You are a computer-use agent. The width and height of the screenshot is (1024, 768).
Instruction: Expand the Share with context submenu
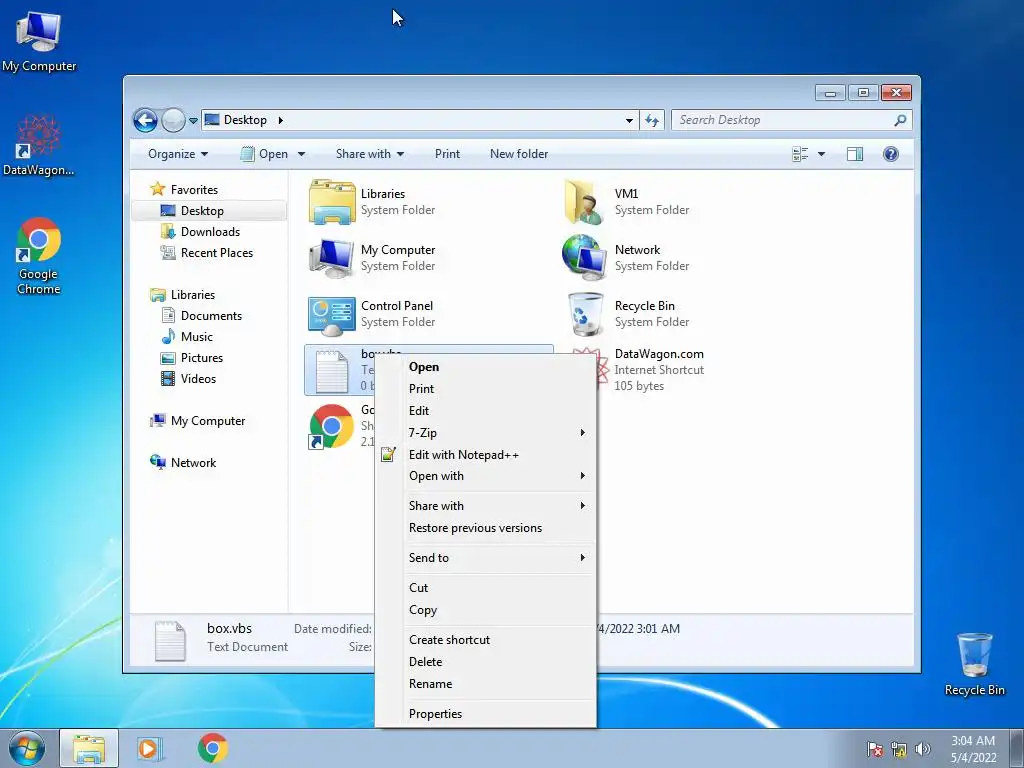pos(487,506)
